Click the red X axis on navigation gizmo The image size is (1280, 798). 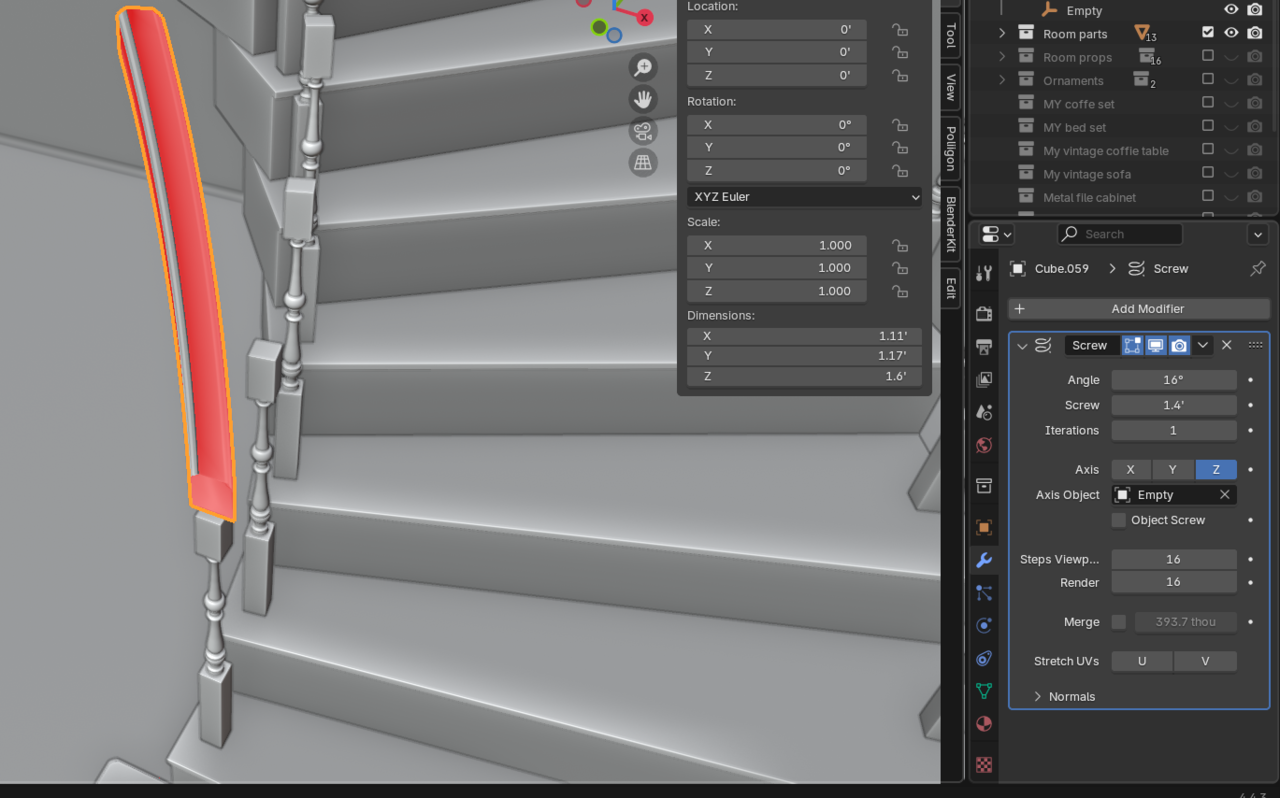(645, 17)
